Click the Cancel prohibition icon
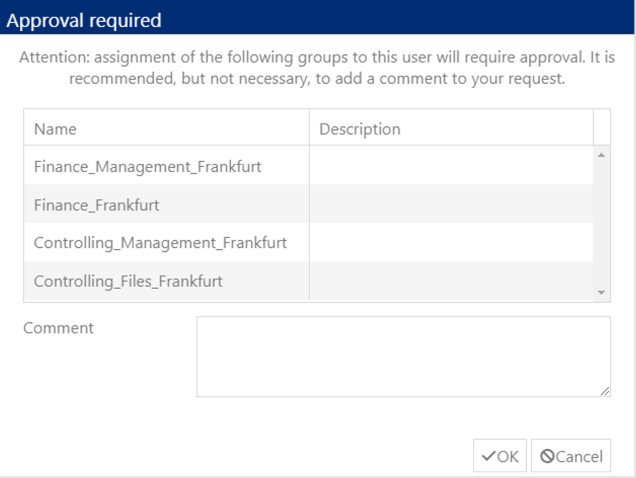The width and height of the screenshot is (636, 478). [547, 456]
